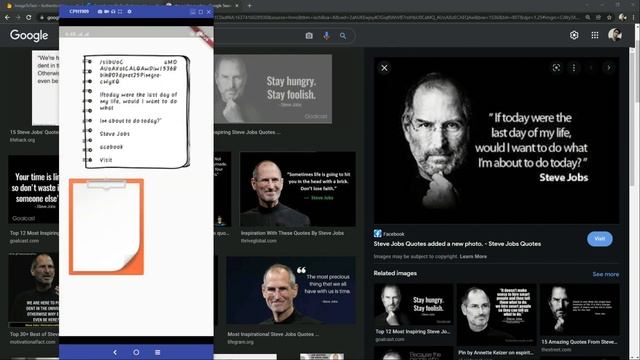Screen dimensions: 640x360
Task: Click the headphone audio icon in the mirror window
Action: point(113,12)
